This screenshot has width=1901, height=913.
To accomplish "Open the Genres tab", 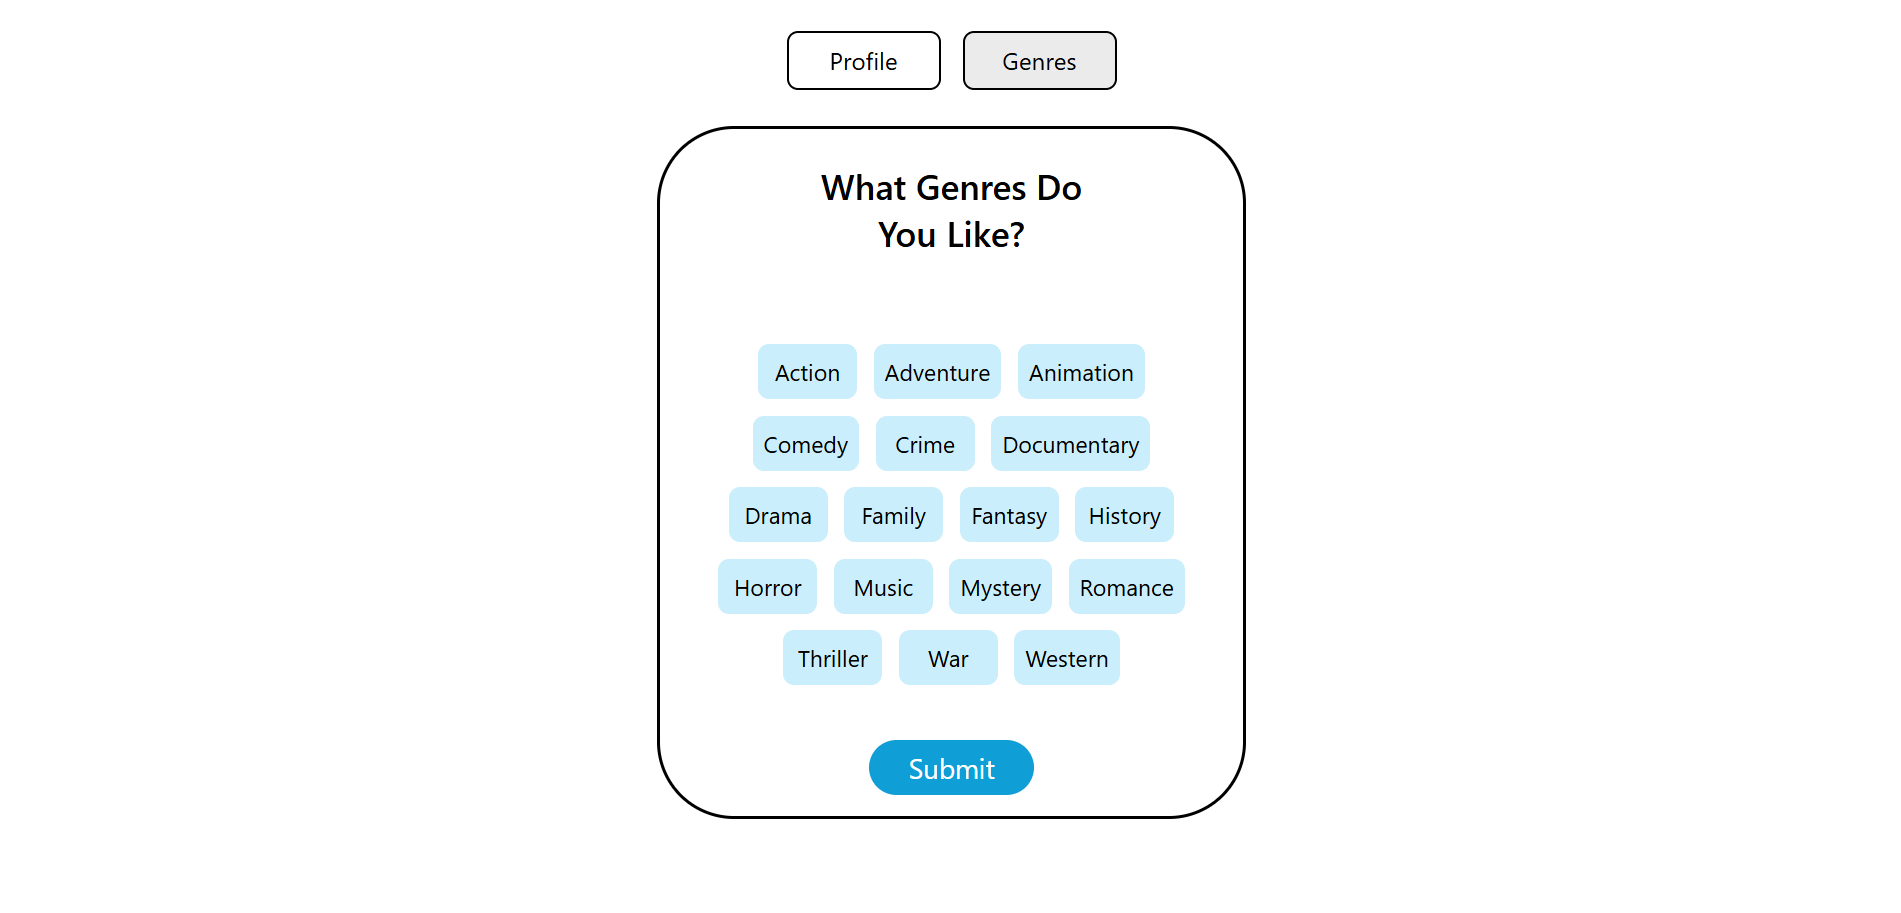I will point(1039,61).
